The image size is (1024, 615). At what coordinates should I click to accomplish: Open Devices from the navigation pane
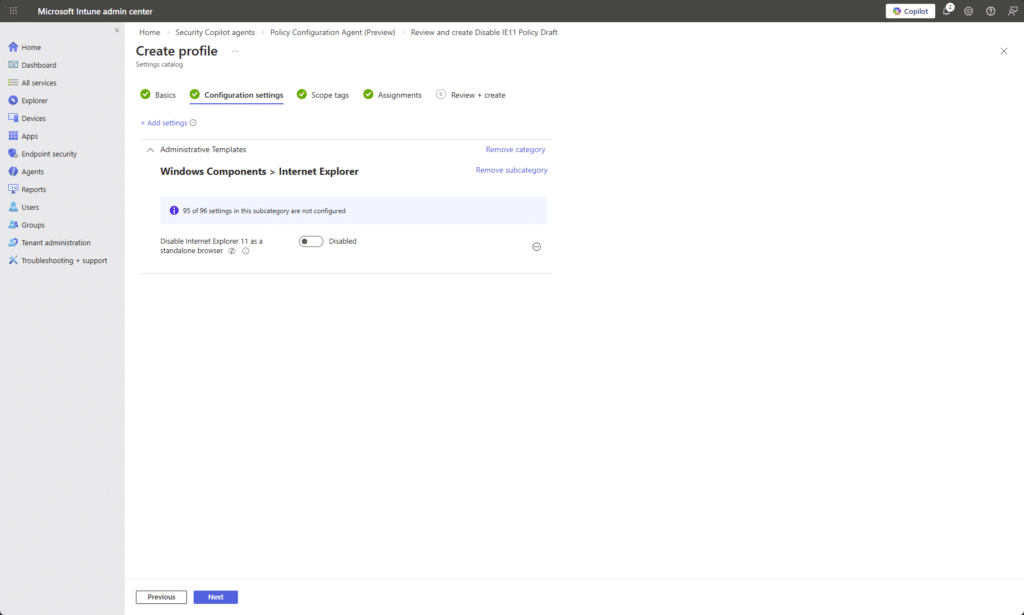(31, 118)
